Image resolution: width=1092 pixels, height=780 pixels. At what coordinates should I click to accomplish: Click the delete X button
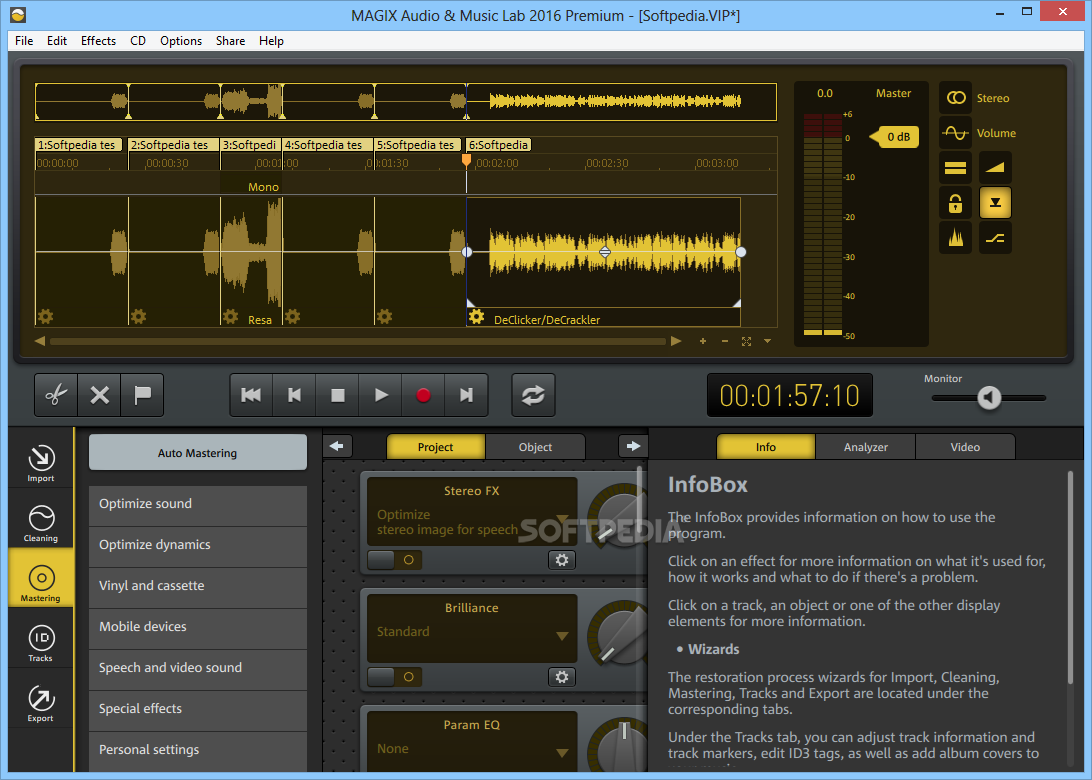(x=100, y=395)
